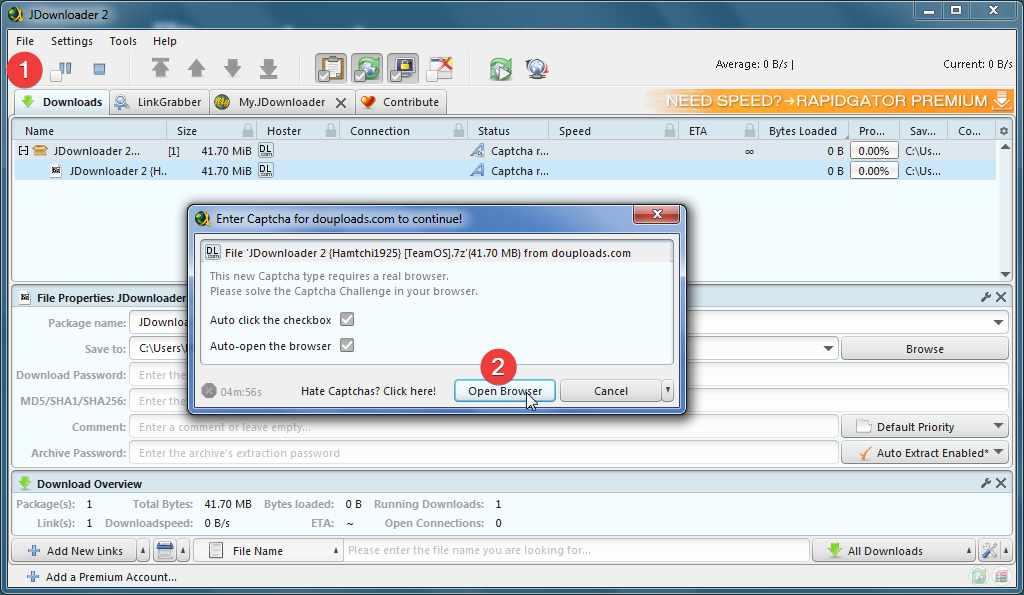The image size is (1024, 595).
Task: Click Hate Captchas? Click here! link
Action: [x=368, y=391]
